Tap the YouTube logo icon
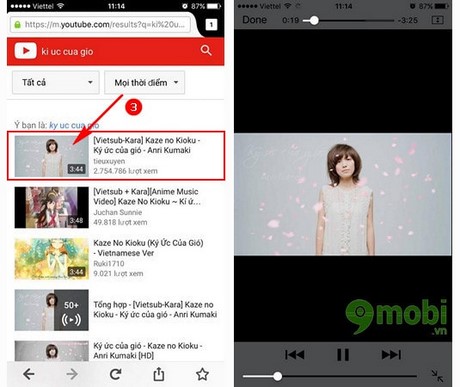 tap(25, 51)
